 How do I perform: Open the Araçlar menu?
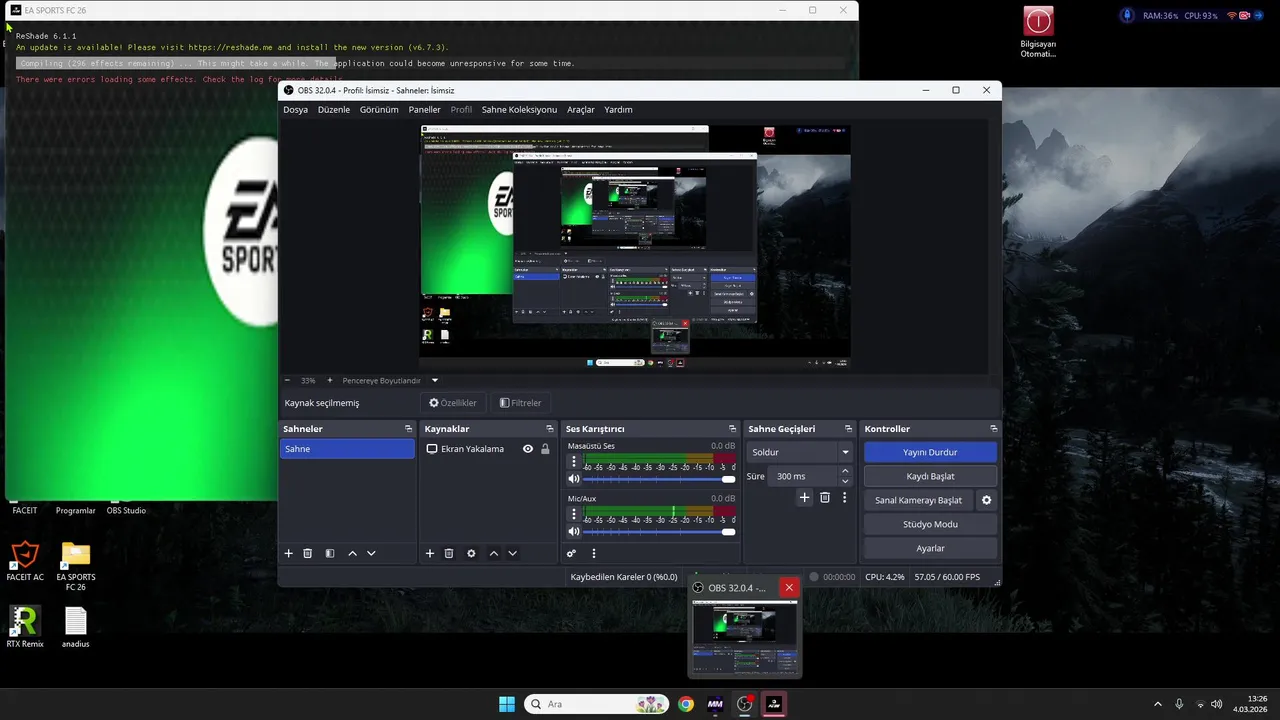(x=581, y=110)
